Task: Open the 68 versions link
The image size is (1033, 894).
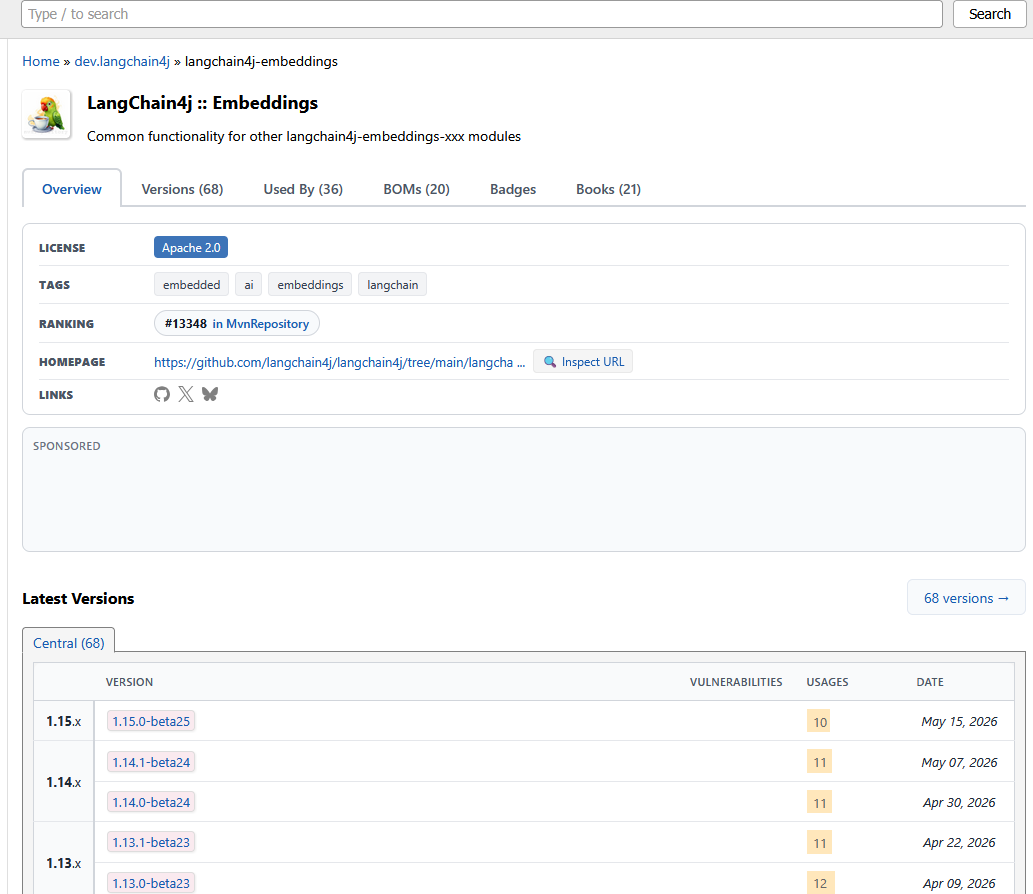Action: pyautogui.click(x=966, y=598)
